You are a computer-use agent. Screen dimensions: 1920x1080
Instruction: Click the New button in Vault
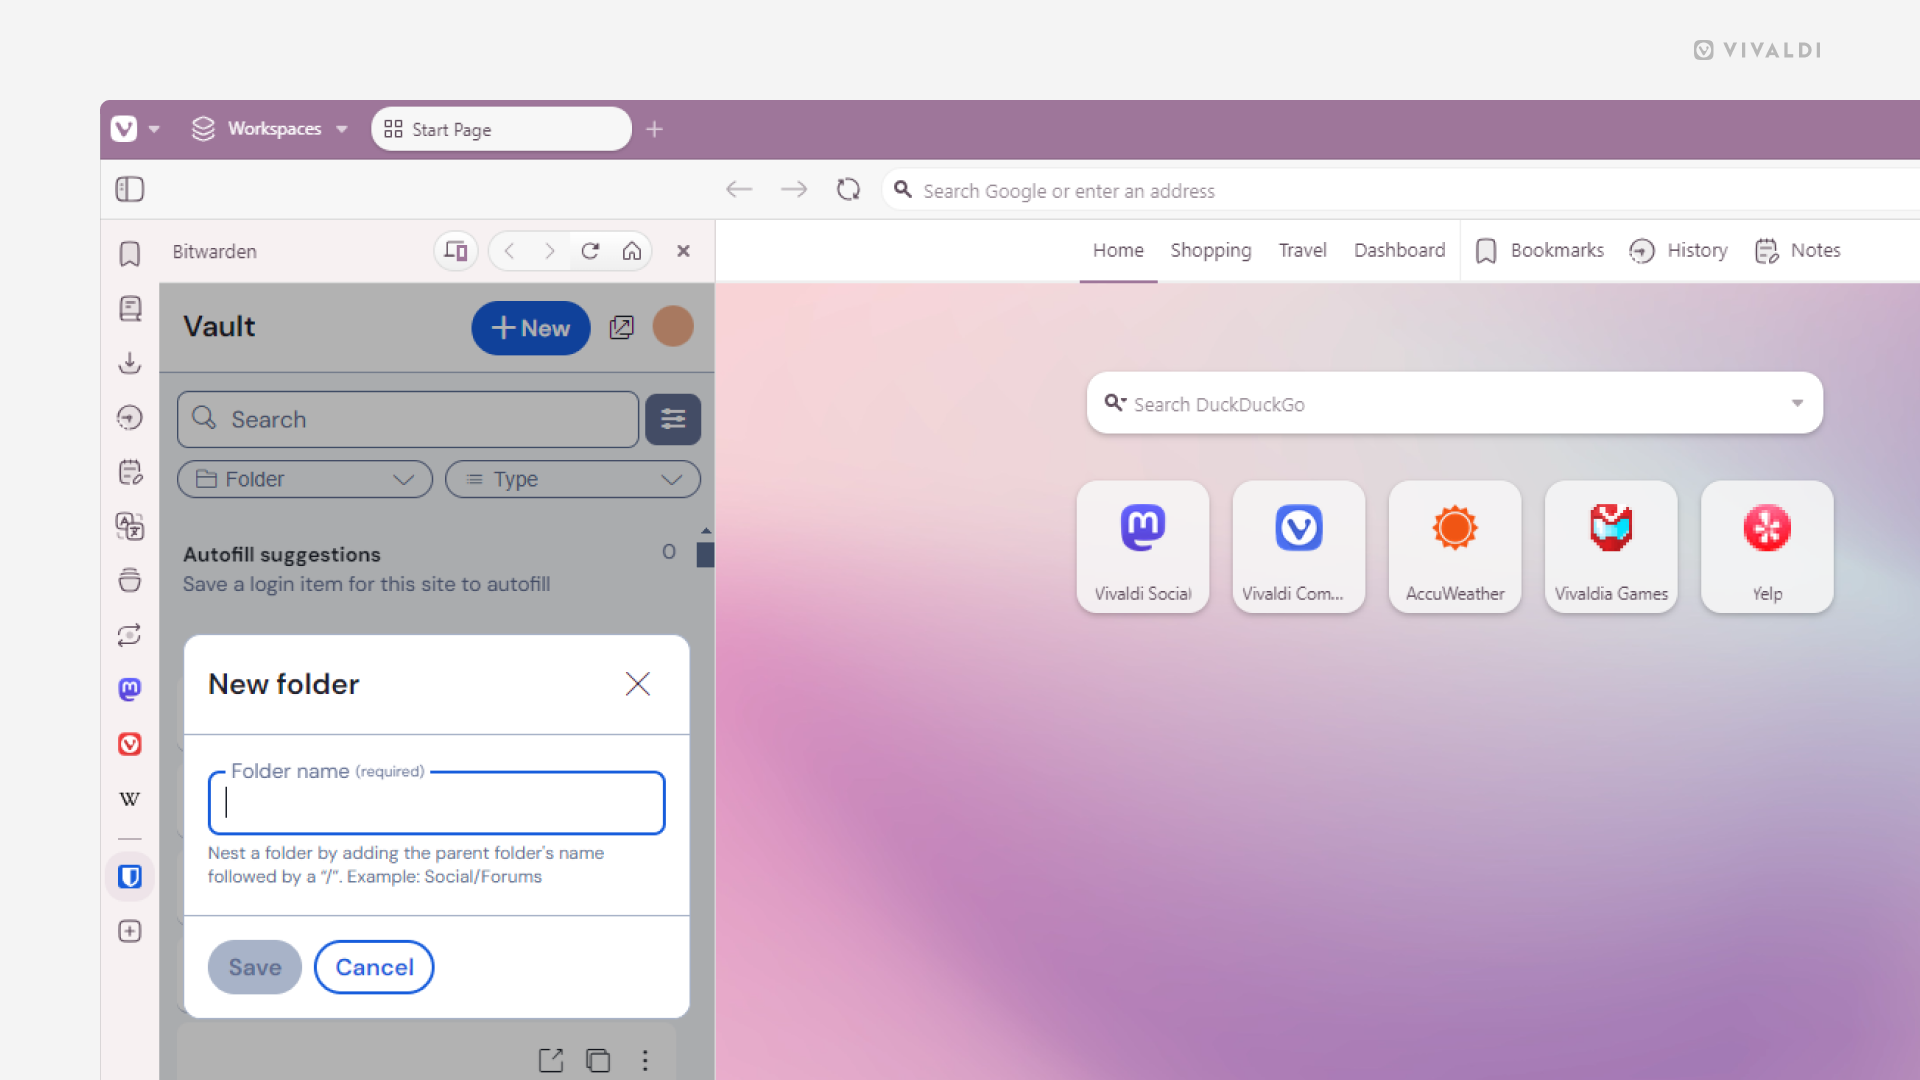[531, 328]
